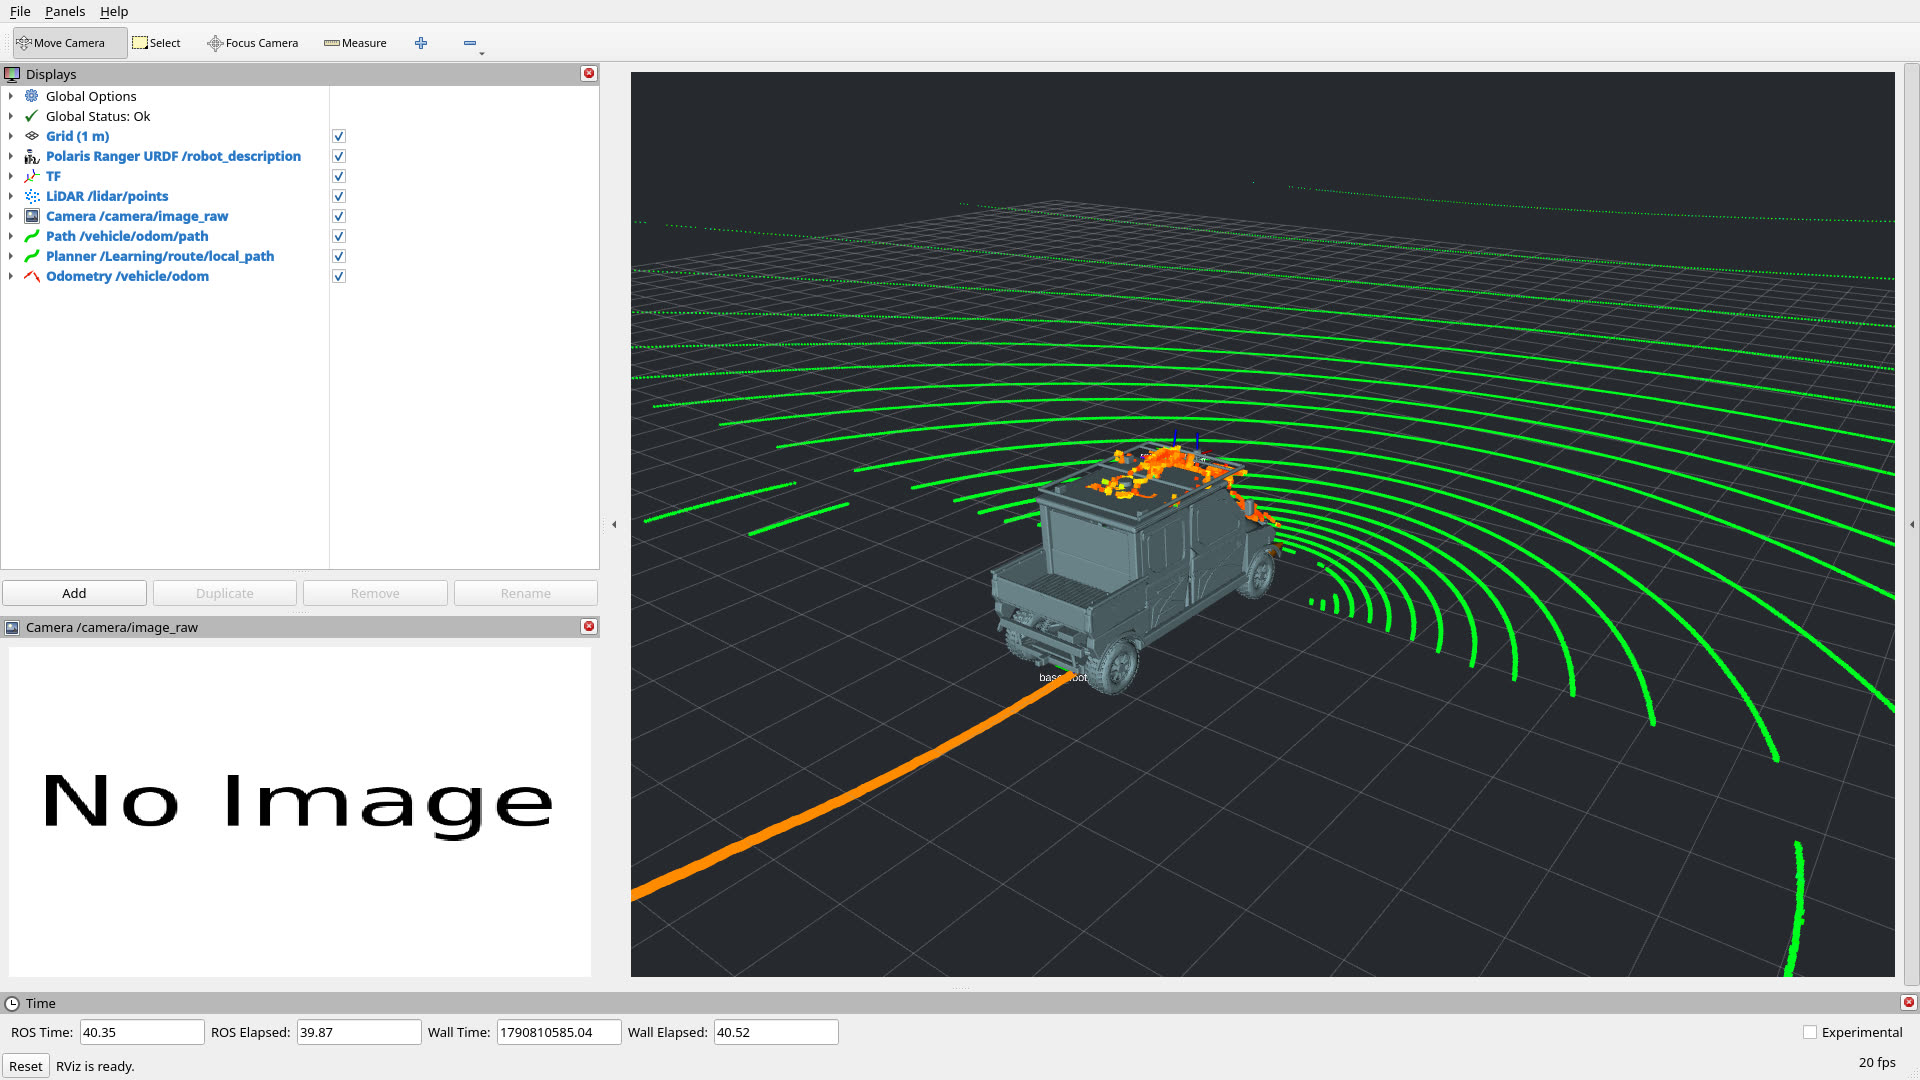Toggle LiDAR /lidar/points visibility checkbox
This screenshot has width=1920, height=1080.
339,196
